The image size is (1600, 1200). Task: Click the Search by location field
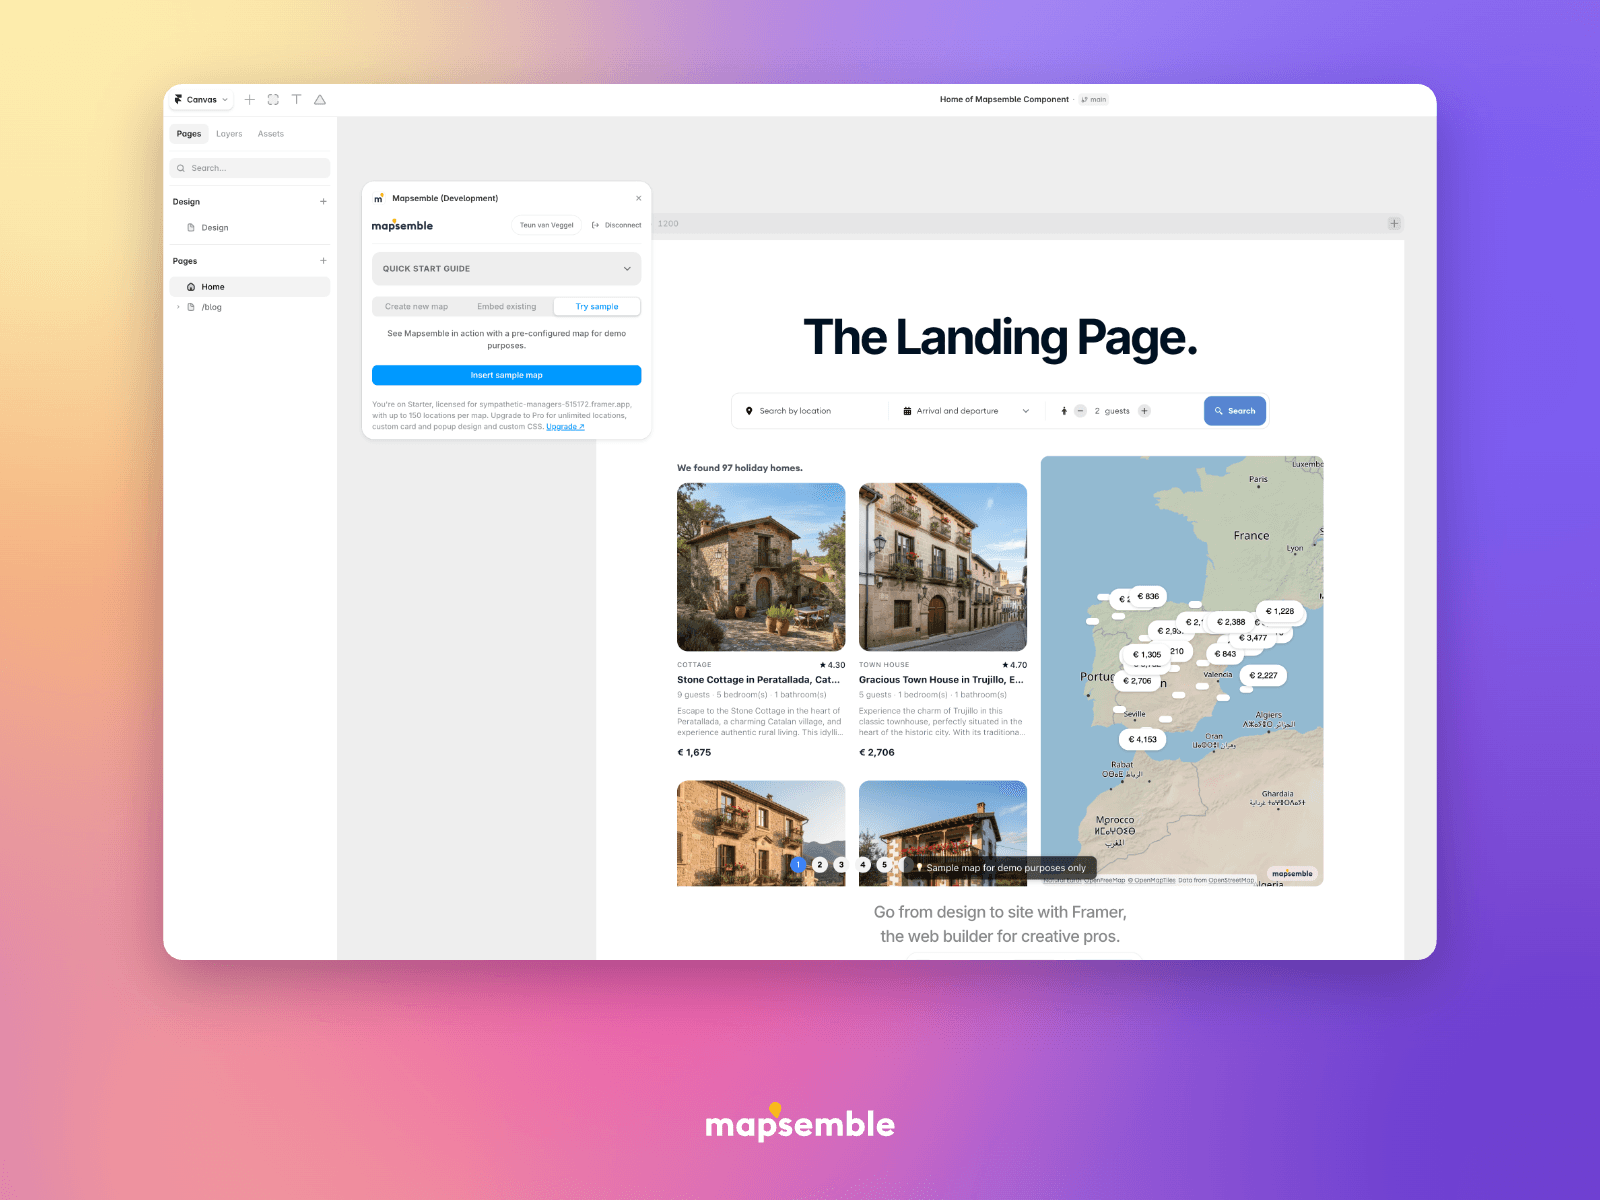pyautogui.click(x=810, y=411)
